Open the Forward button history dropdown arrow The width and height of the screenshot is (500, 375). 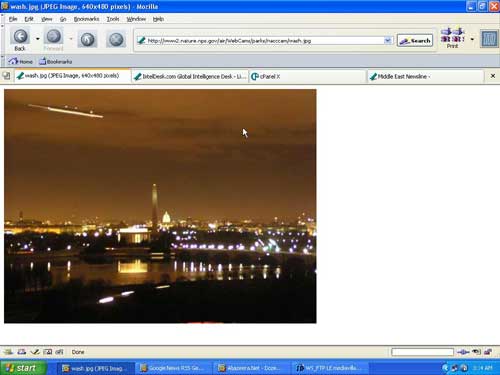tap(71, 39)
